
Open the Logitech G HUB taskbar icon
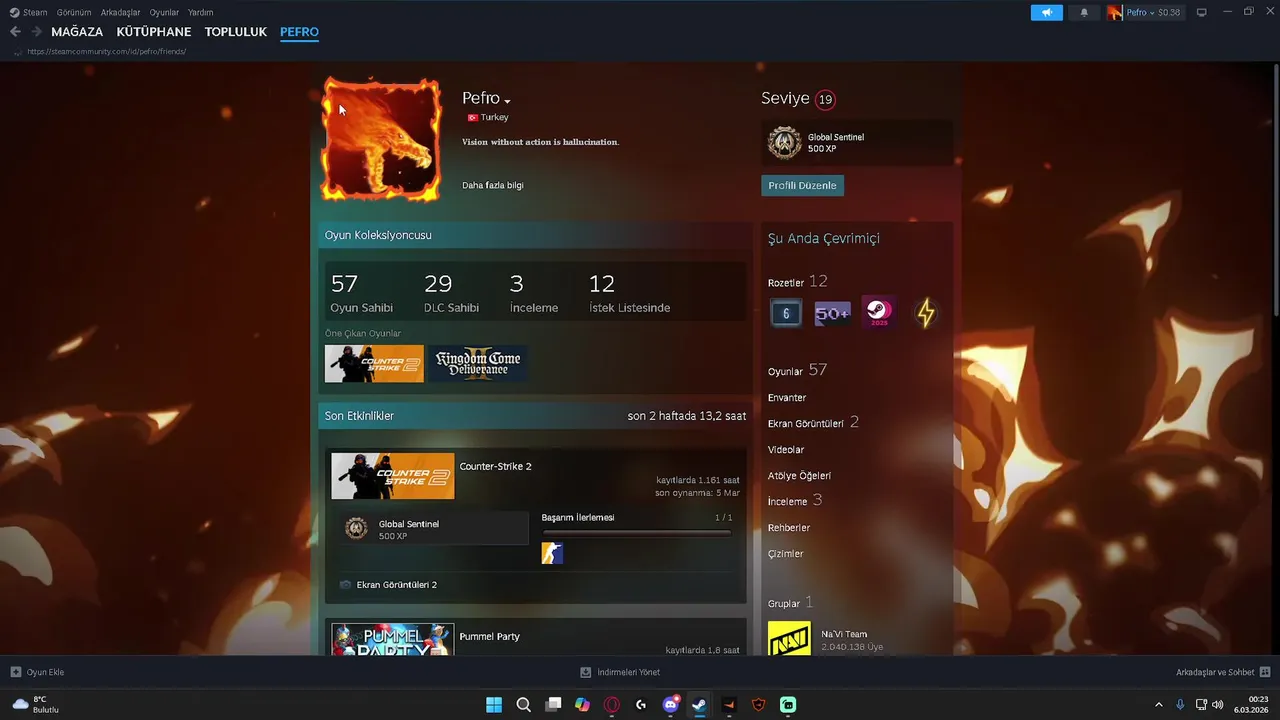coord(641,705)
